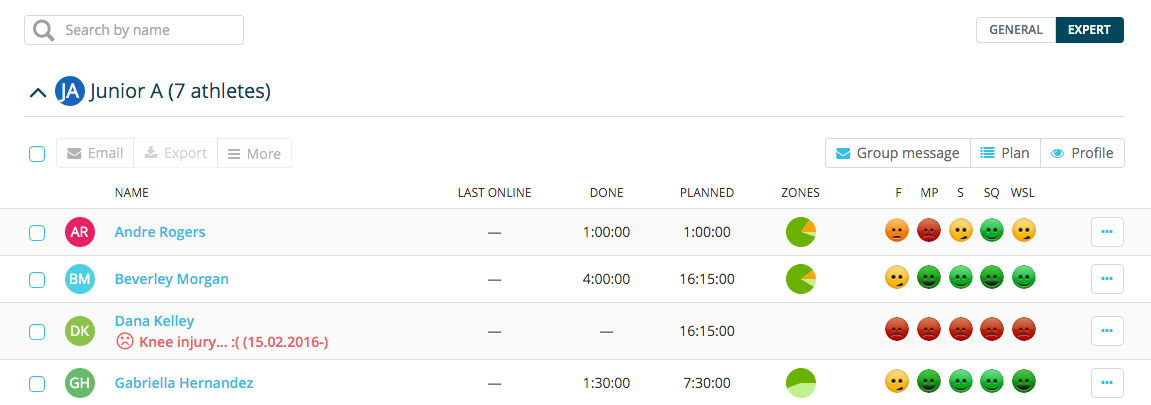Click Beverley Morgan's yellow fatigue face icon

point(896,279)
